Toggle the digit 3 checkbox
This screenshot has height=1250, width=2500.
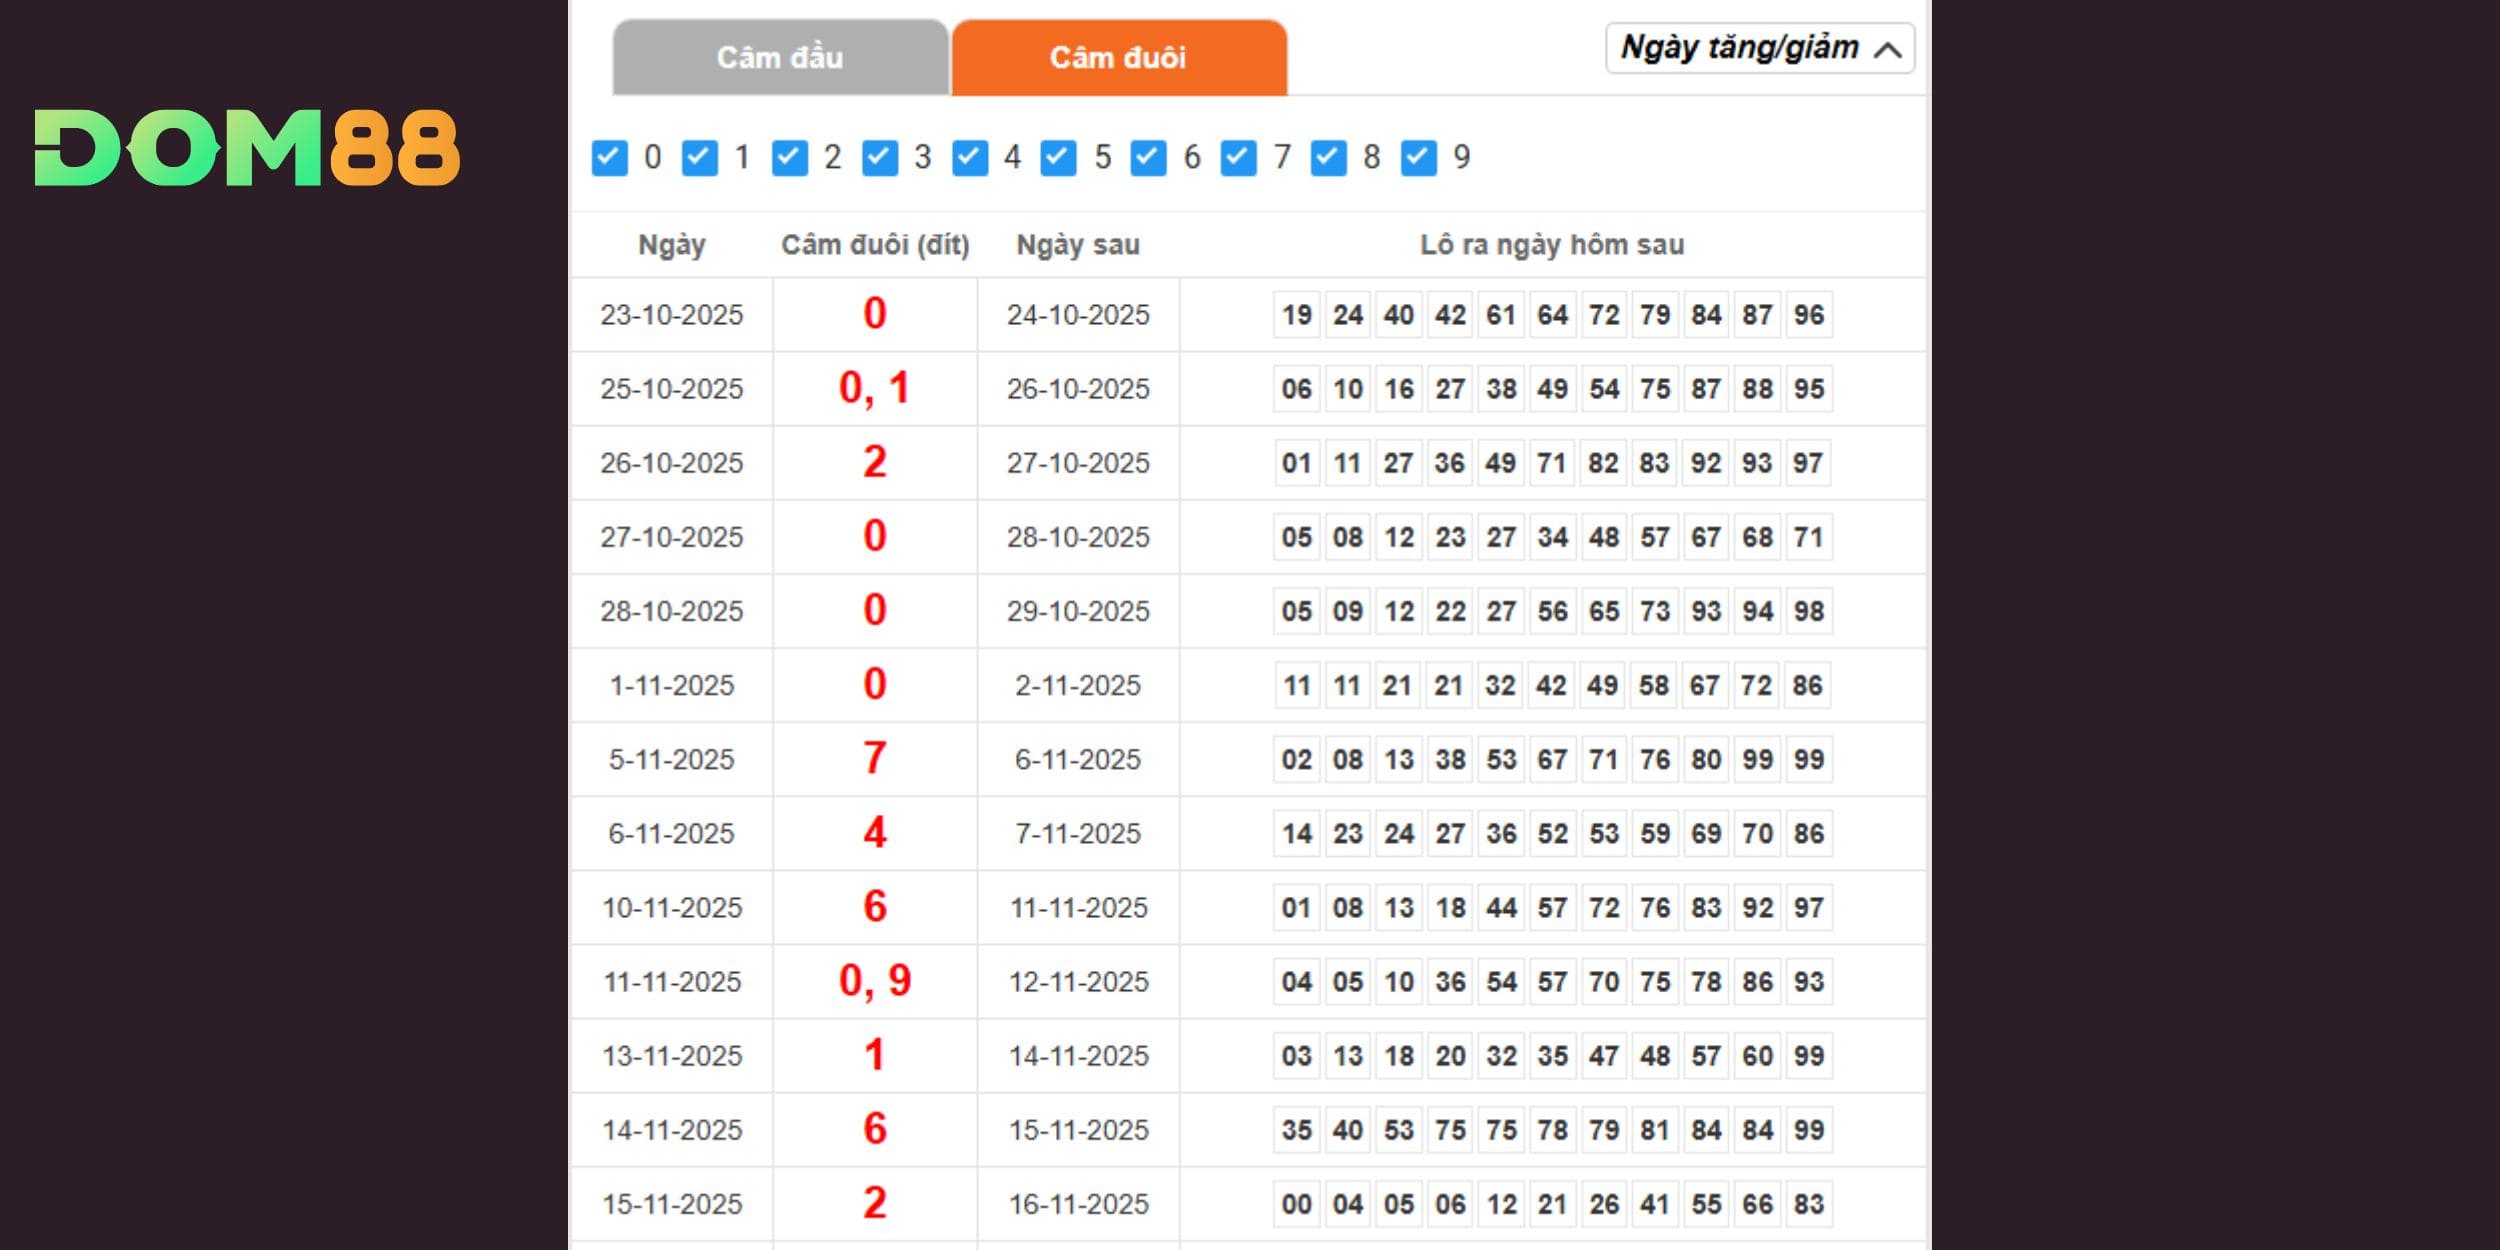coord(879,158)
